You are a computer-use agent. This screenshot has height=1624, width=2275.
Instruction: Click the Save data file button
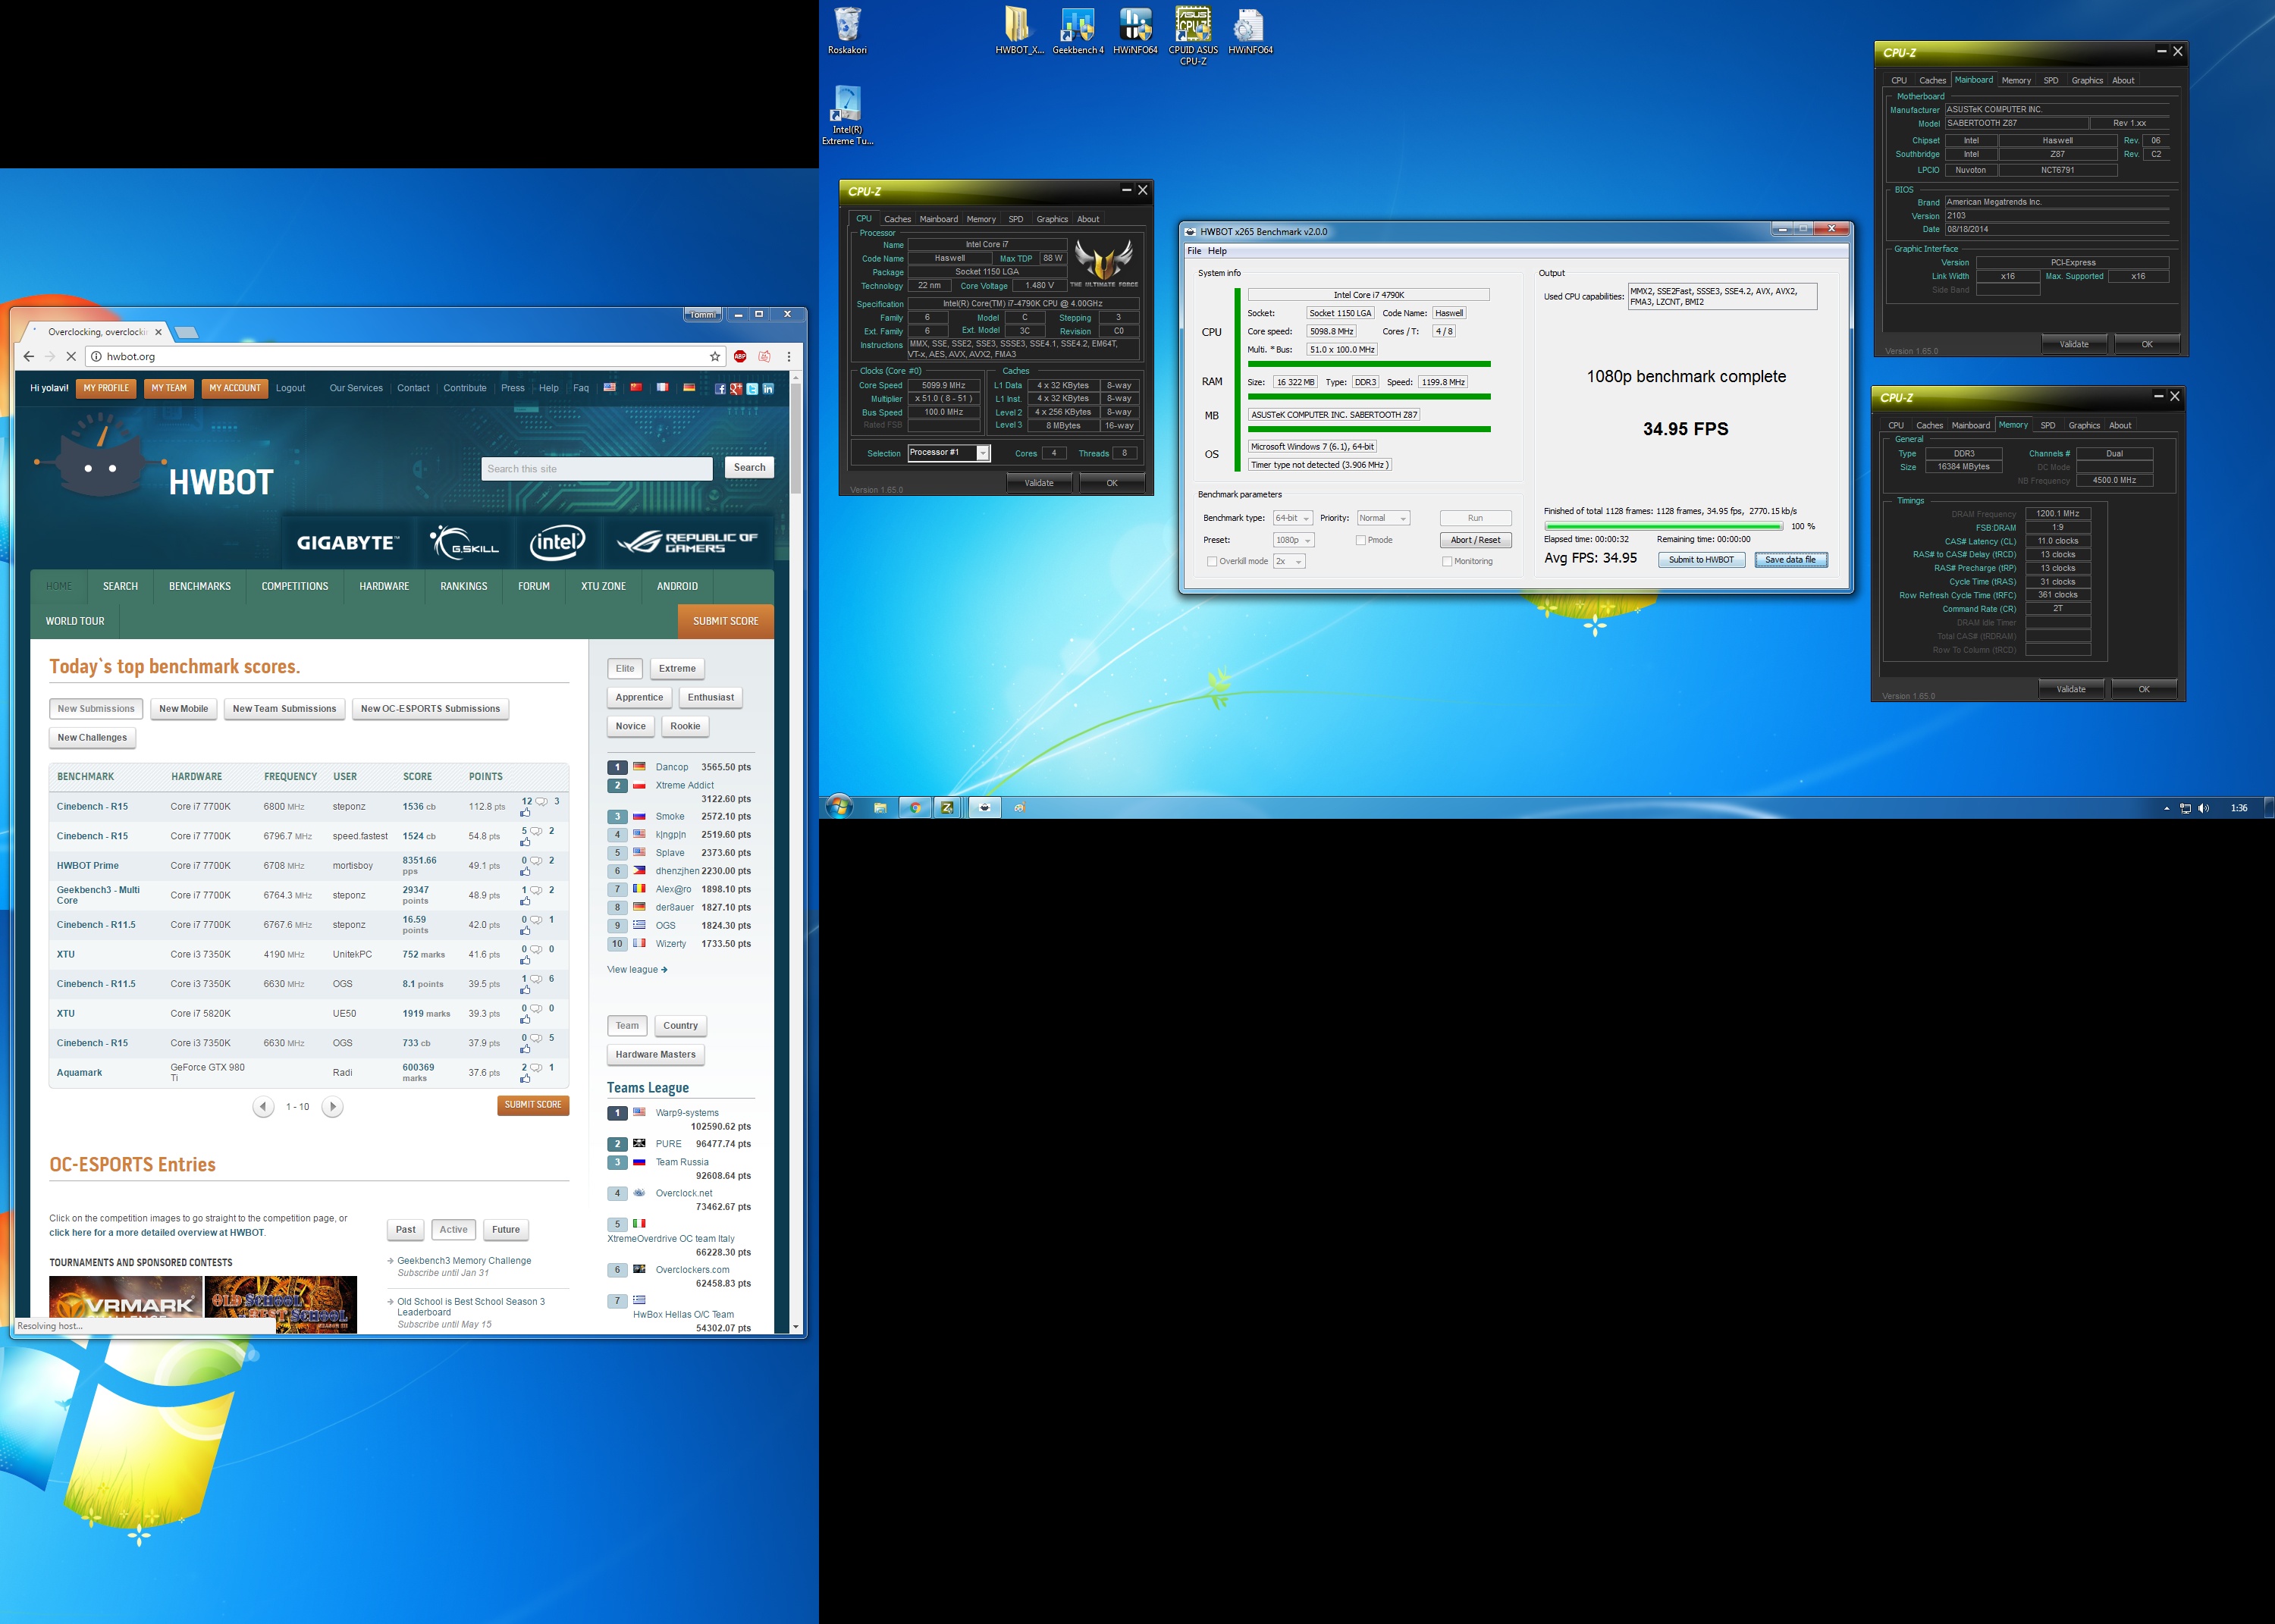(x=1791, y=560)
